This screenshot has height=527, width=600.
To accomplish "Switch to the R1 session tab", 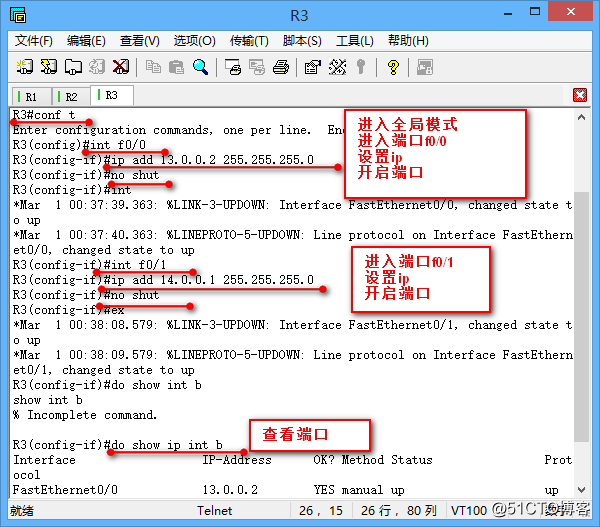I will point(31,97).
